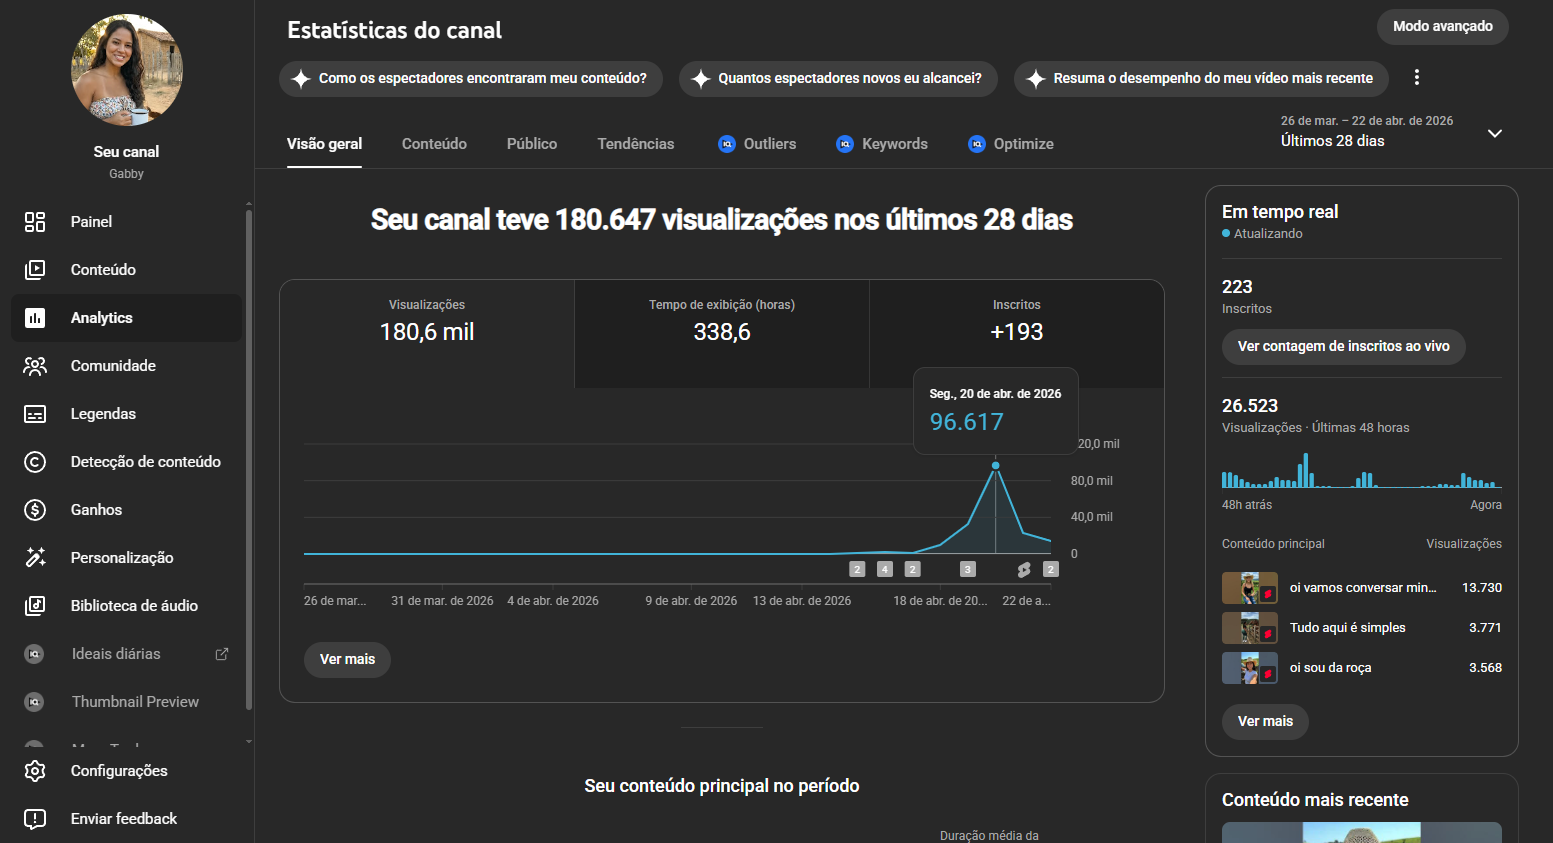Click the view count '3.771'
The image size is (1553, 843).
[1485, 628]
